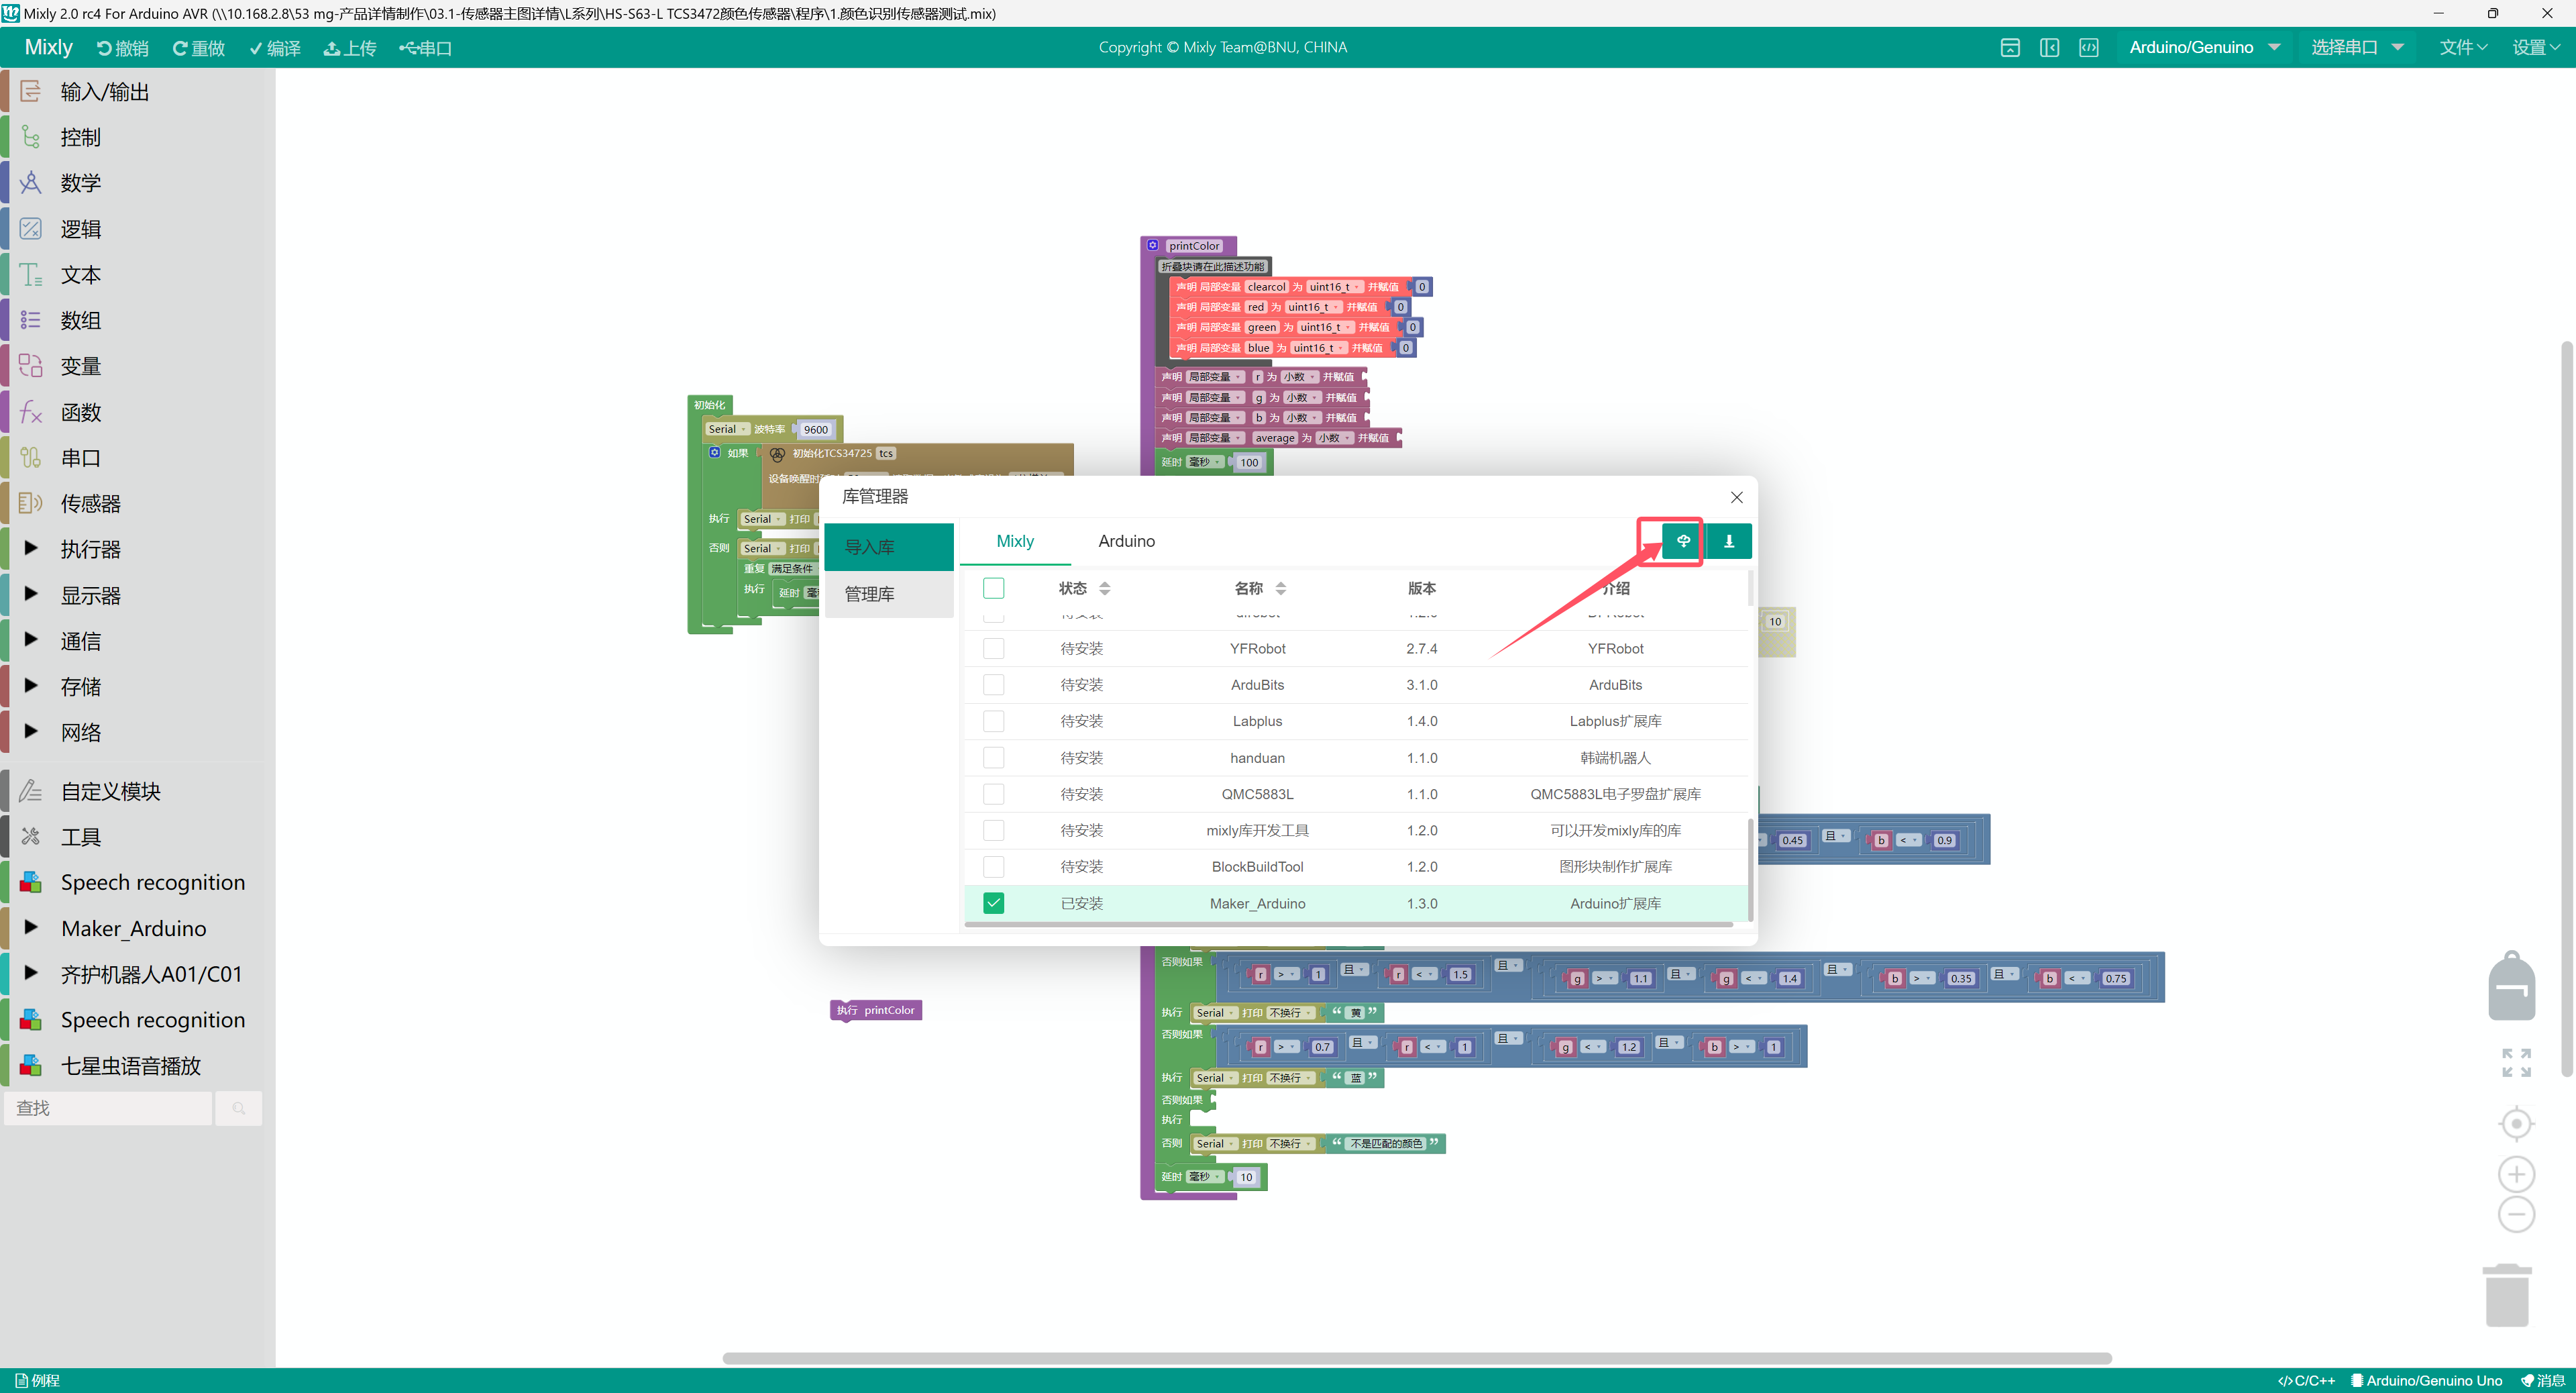Toggle the code view icon in toolbar

coord(2089,48)
